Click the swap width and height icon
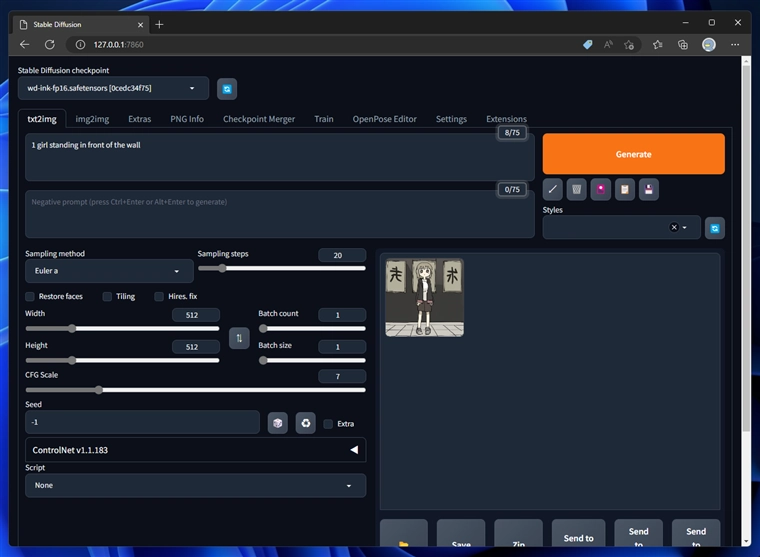This screenshot has height=557, width=760. (239, 338)
